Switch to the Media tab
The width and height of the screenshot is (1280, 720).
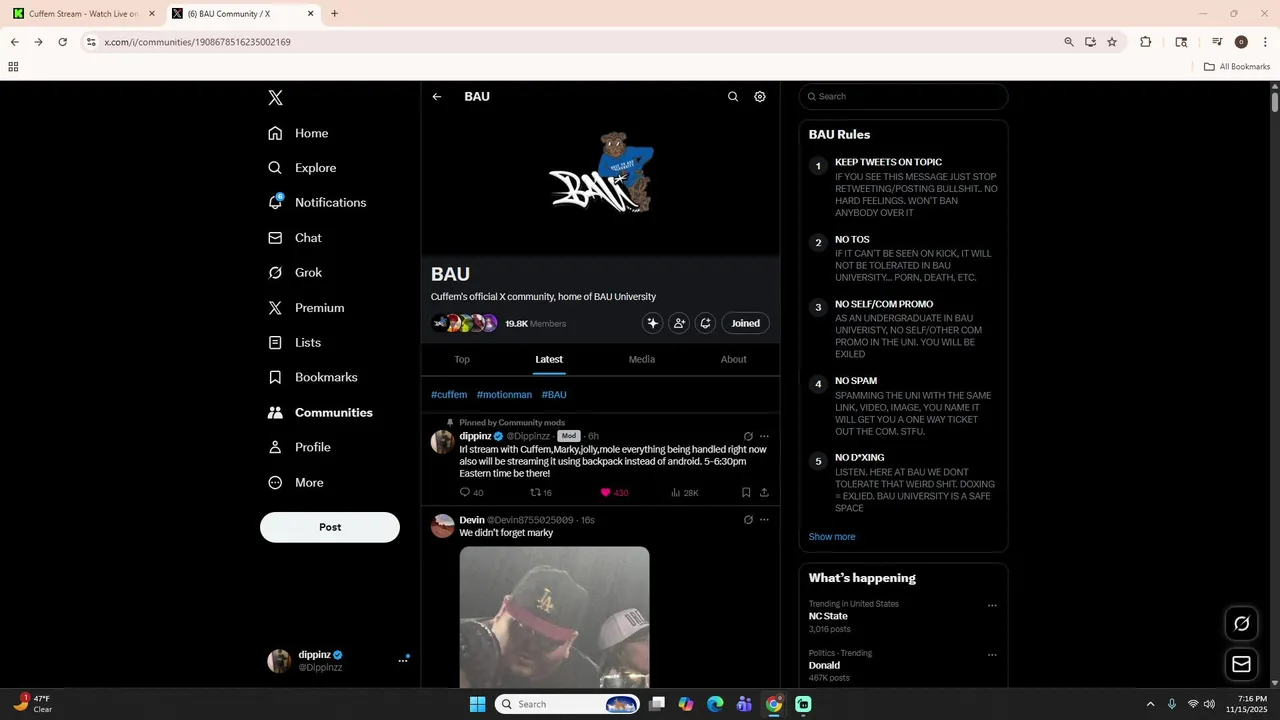[x=642, y=359]
